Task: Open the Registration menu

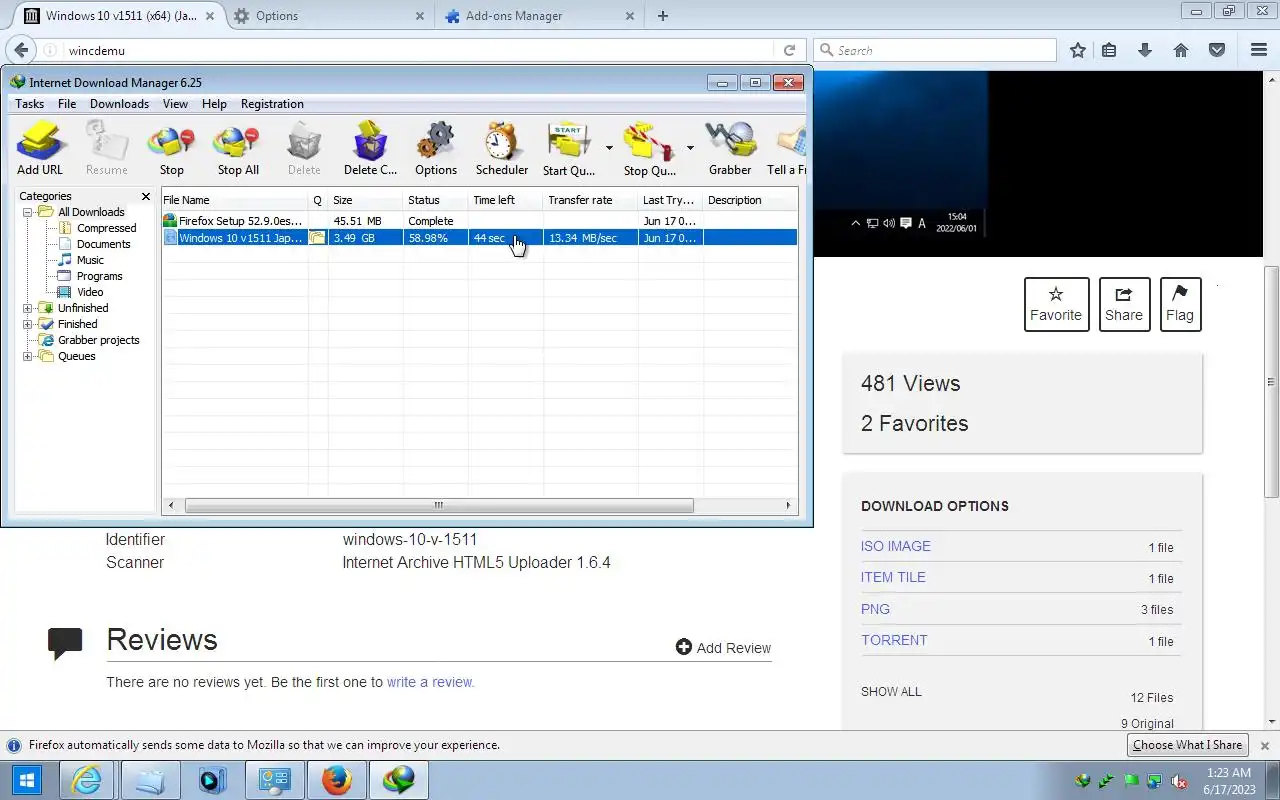Action: [x=272, y=104]
